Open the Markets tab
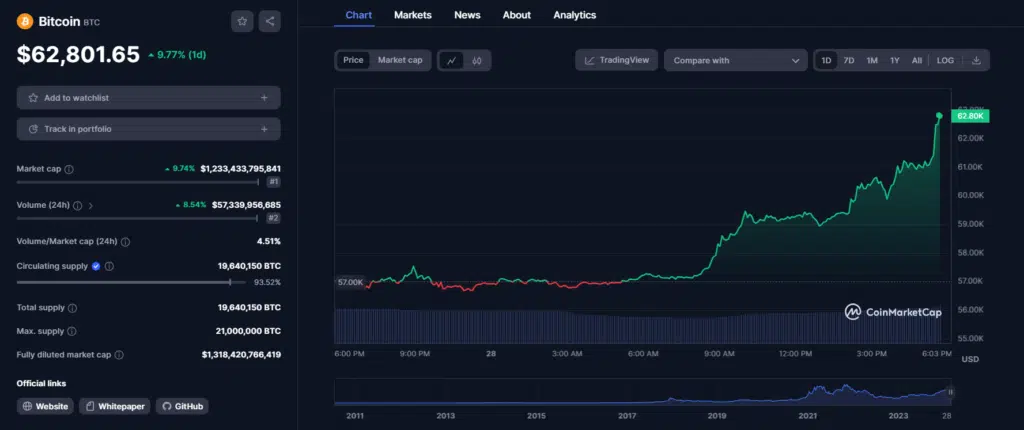Image resolution: width=1024 pixels, height=430 pixels. click(413, 15)
